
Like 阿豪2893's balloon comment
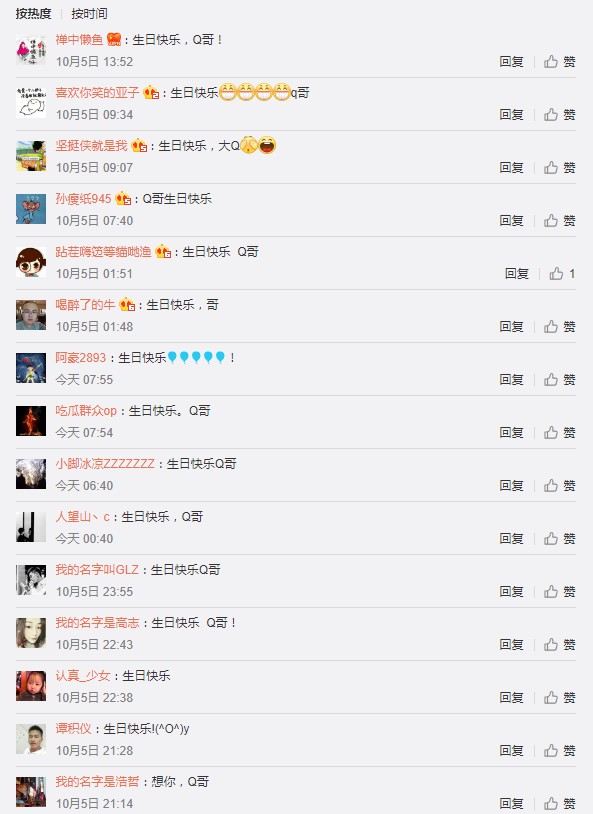click(560, 379)
